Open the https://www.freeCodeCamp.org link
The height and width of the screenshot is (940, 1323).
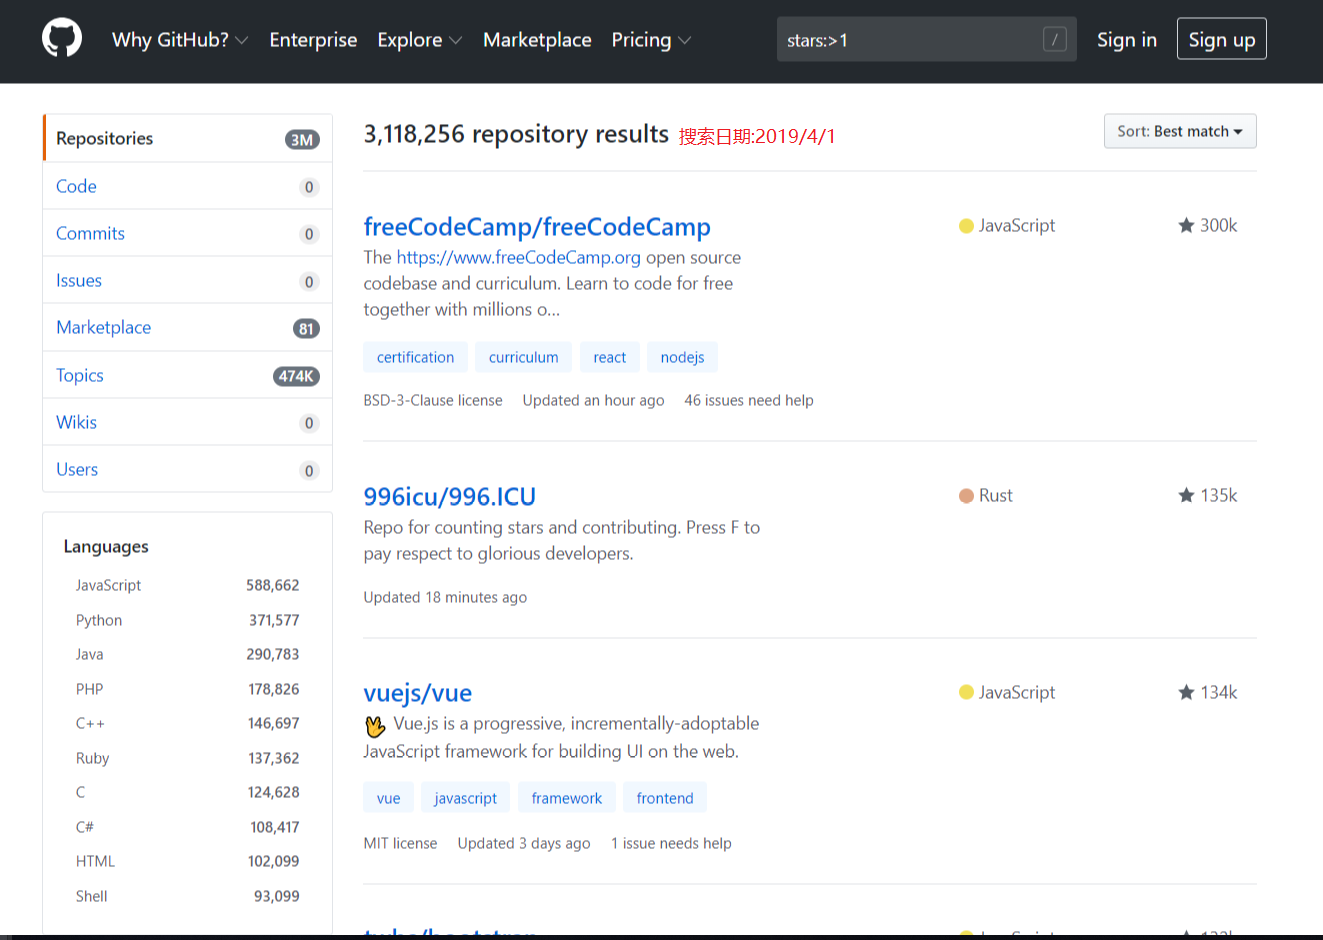pyautogui.click(x=518, y=257)
